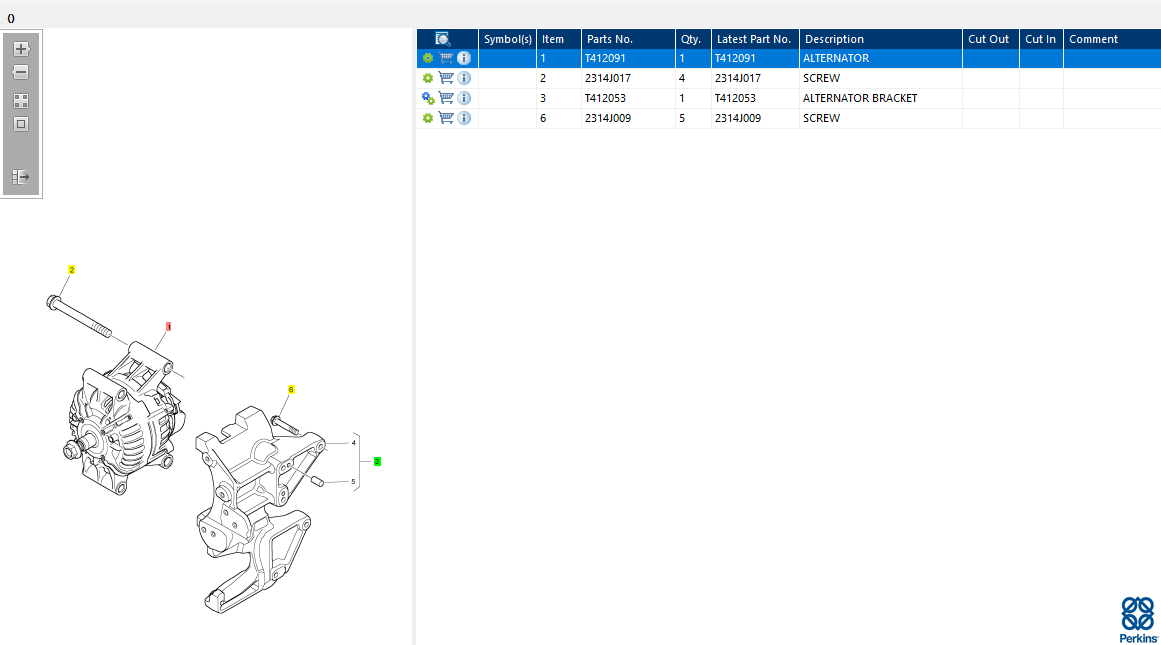Select yellow callout 6 on the diagram
This screenshot has height=645, width=1161.
pos(291,390)
